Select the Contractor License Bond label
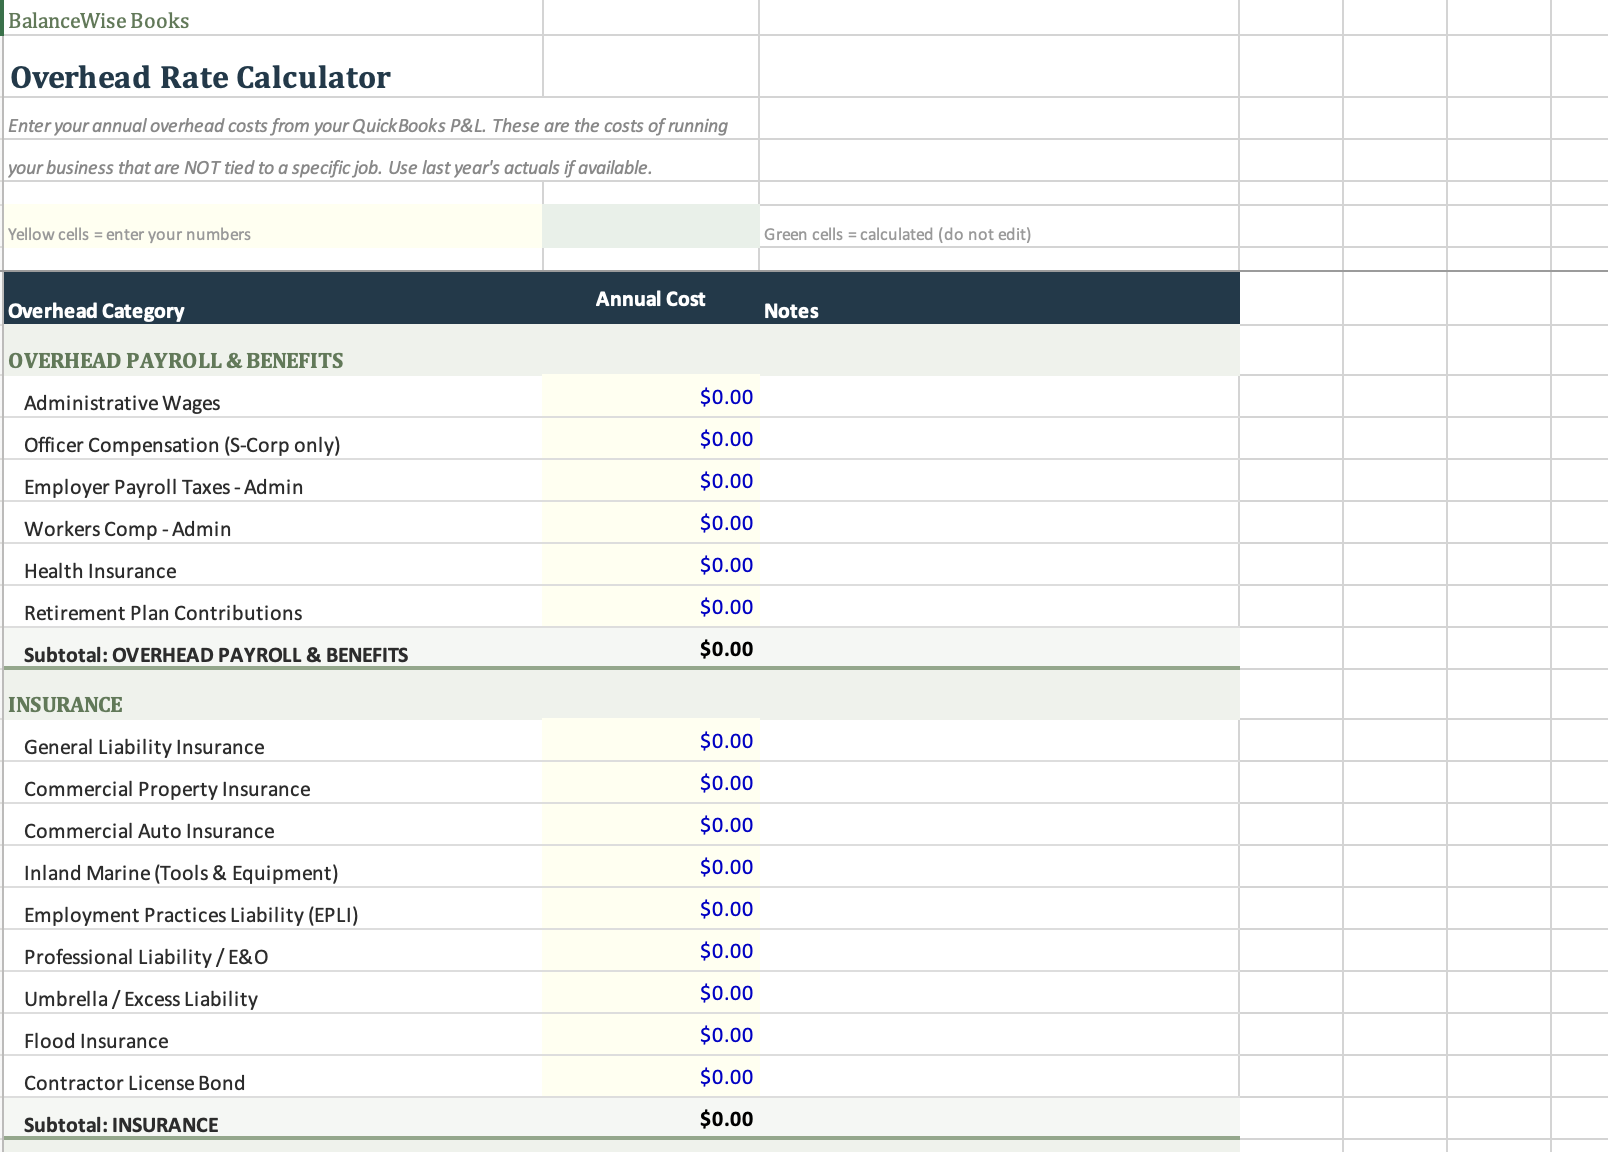The height and width of the screenshot is (1152, 1608). coord(134,1083)
